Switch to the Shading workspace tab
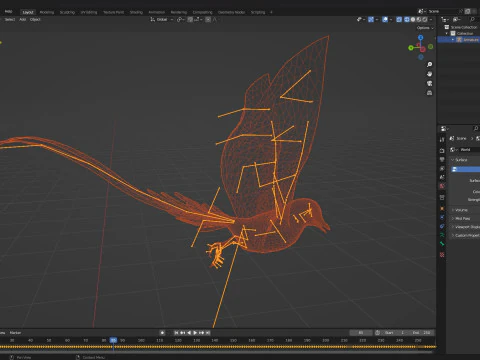The image size is (480, 360). click(x=136, y=12)
